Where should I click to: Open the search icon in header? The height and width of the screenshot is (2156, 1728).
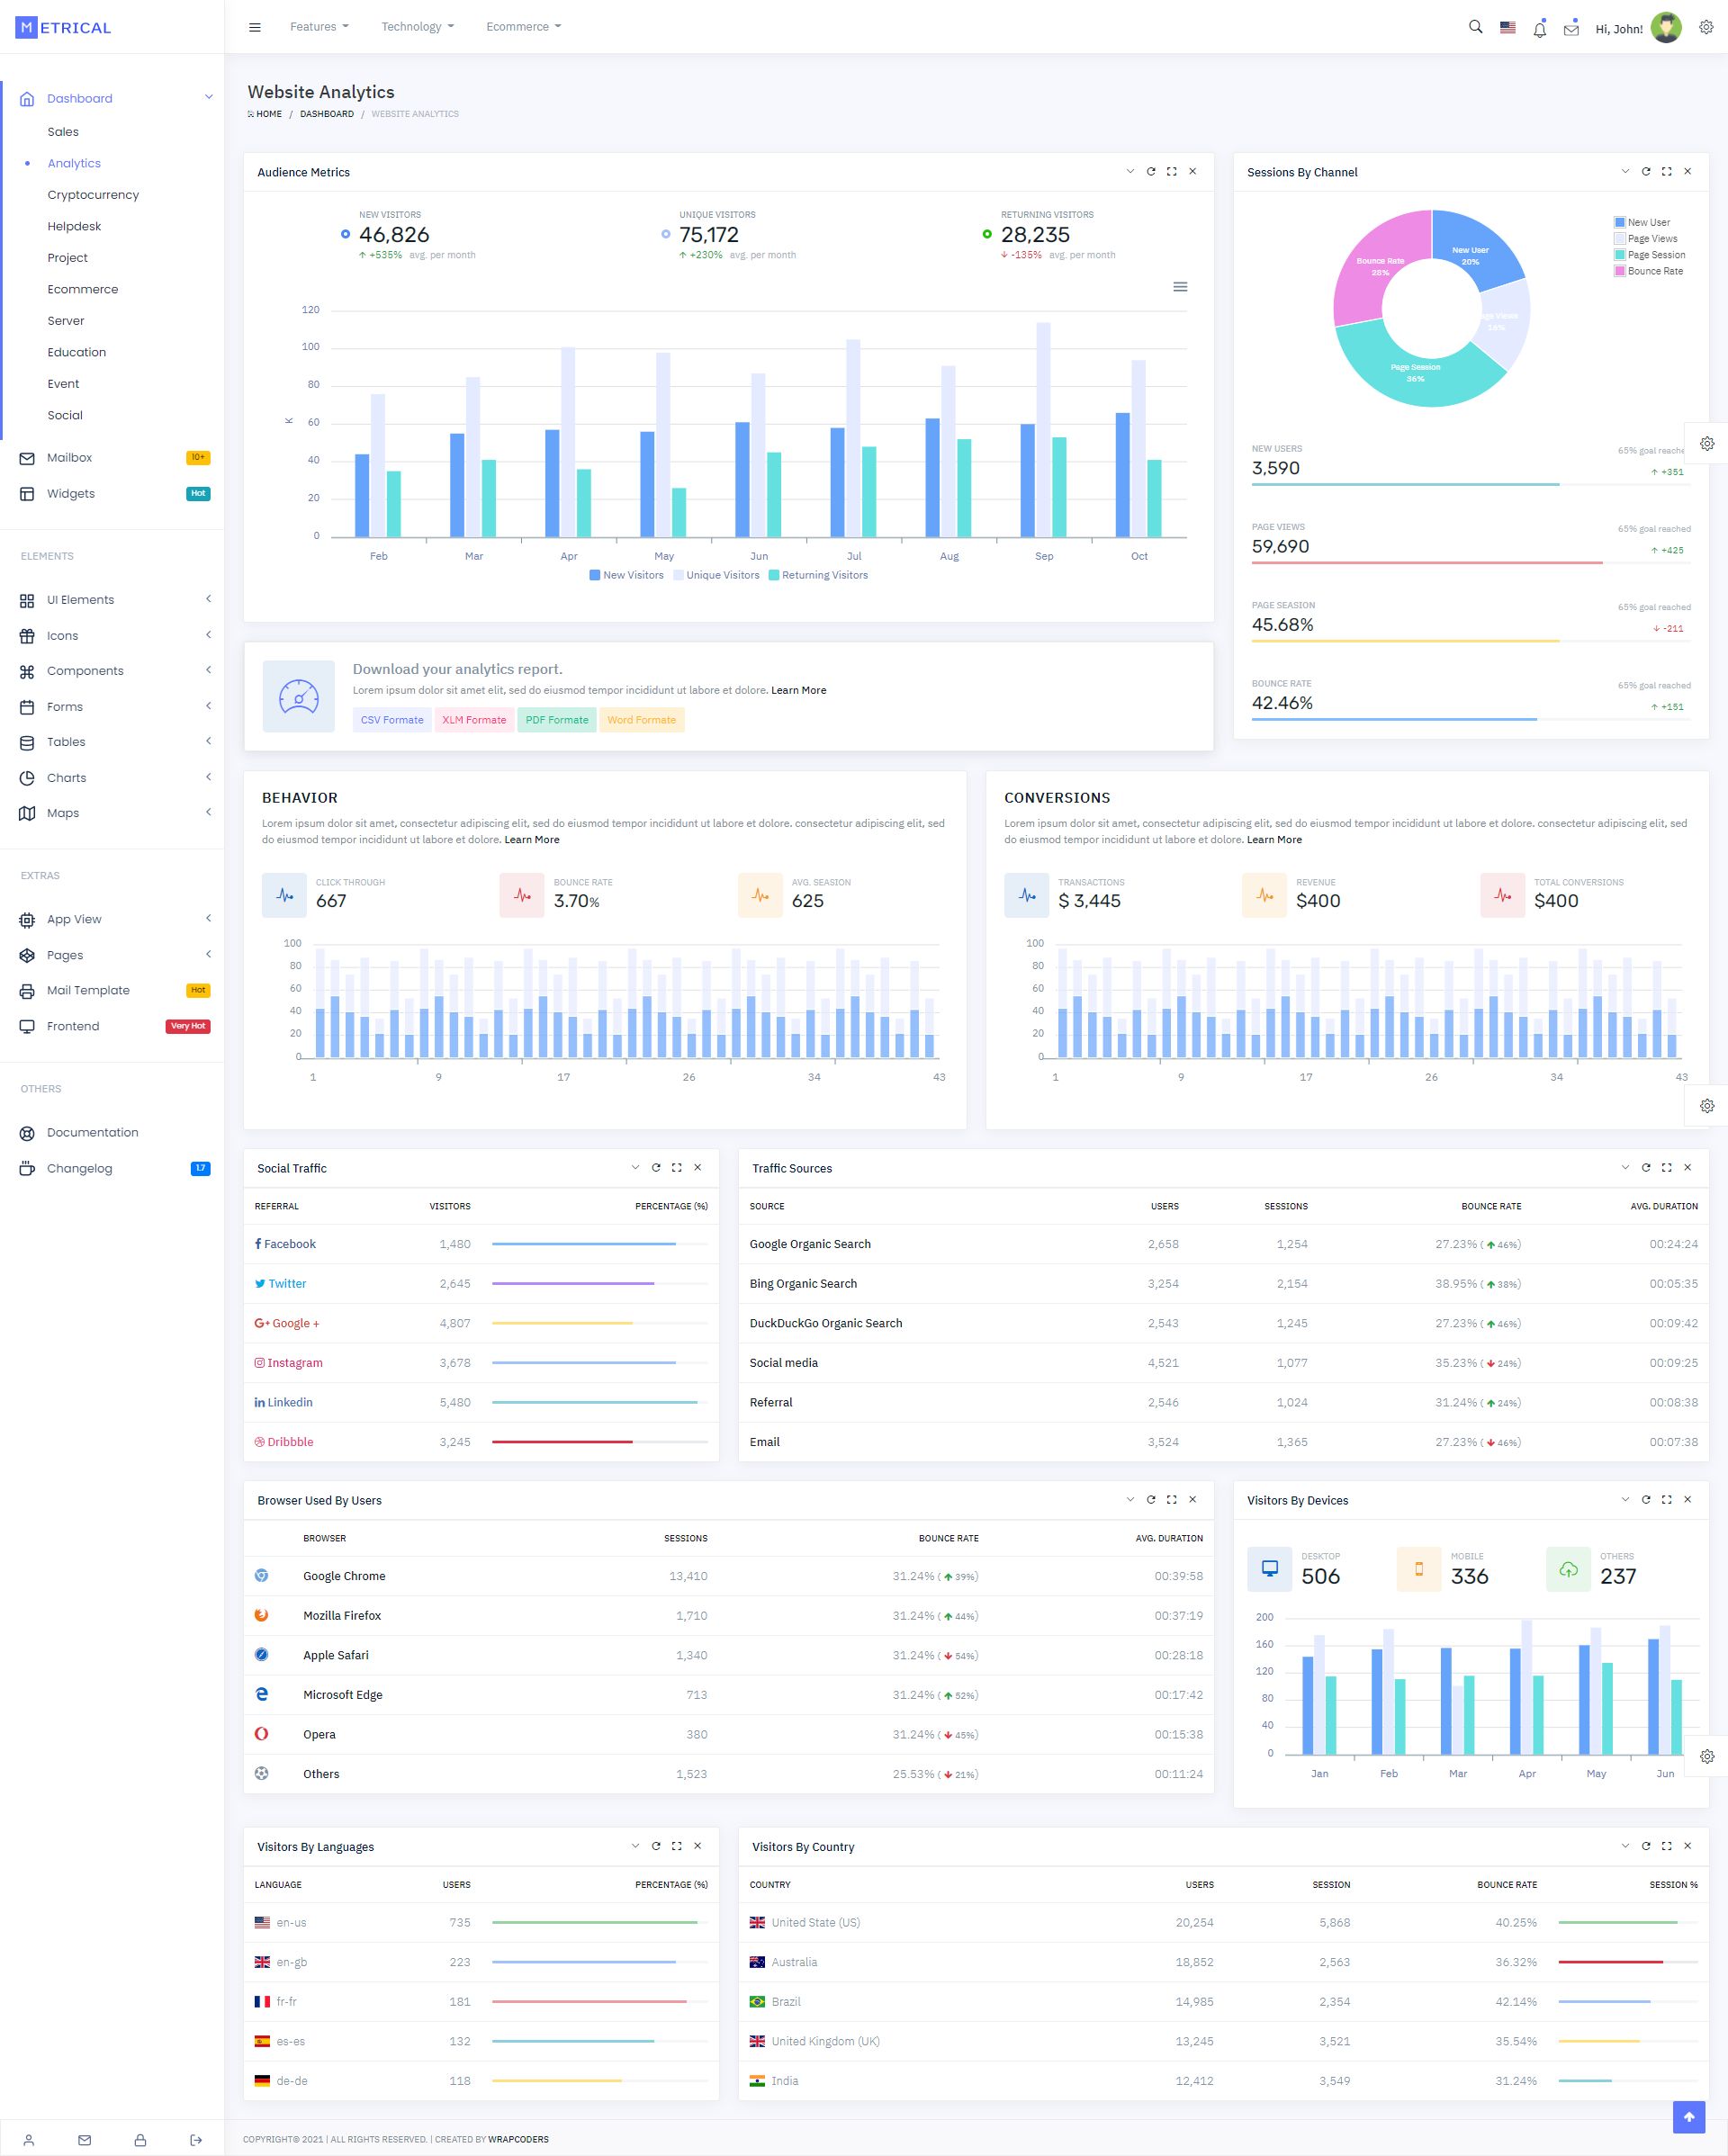pyautogui.click(x=1475, y=28)
